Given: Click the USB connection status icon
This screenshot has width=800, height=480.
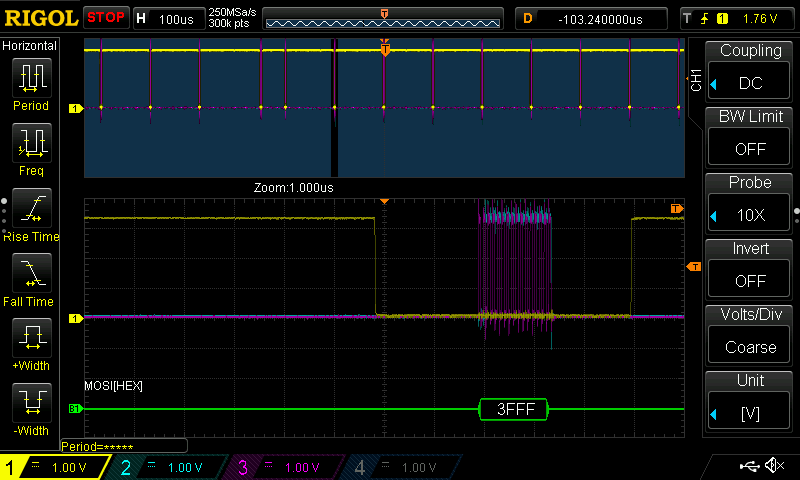Looking at the screenshot, I should (749, 466).
